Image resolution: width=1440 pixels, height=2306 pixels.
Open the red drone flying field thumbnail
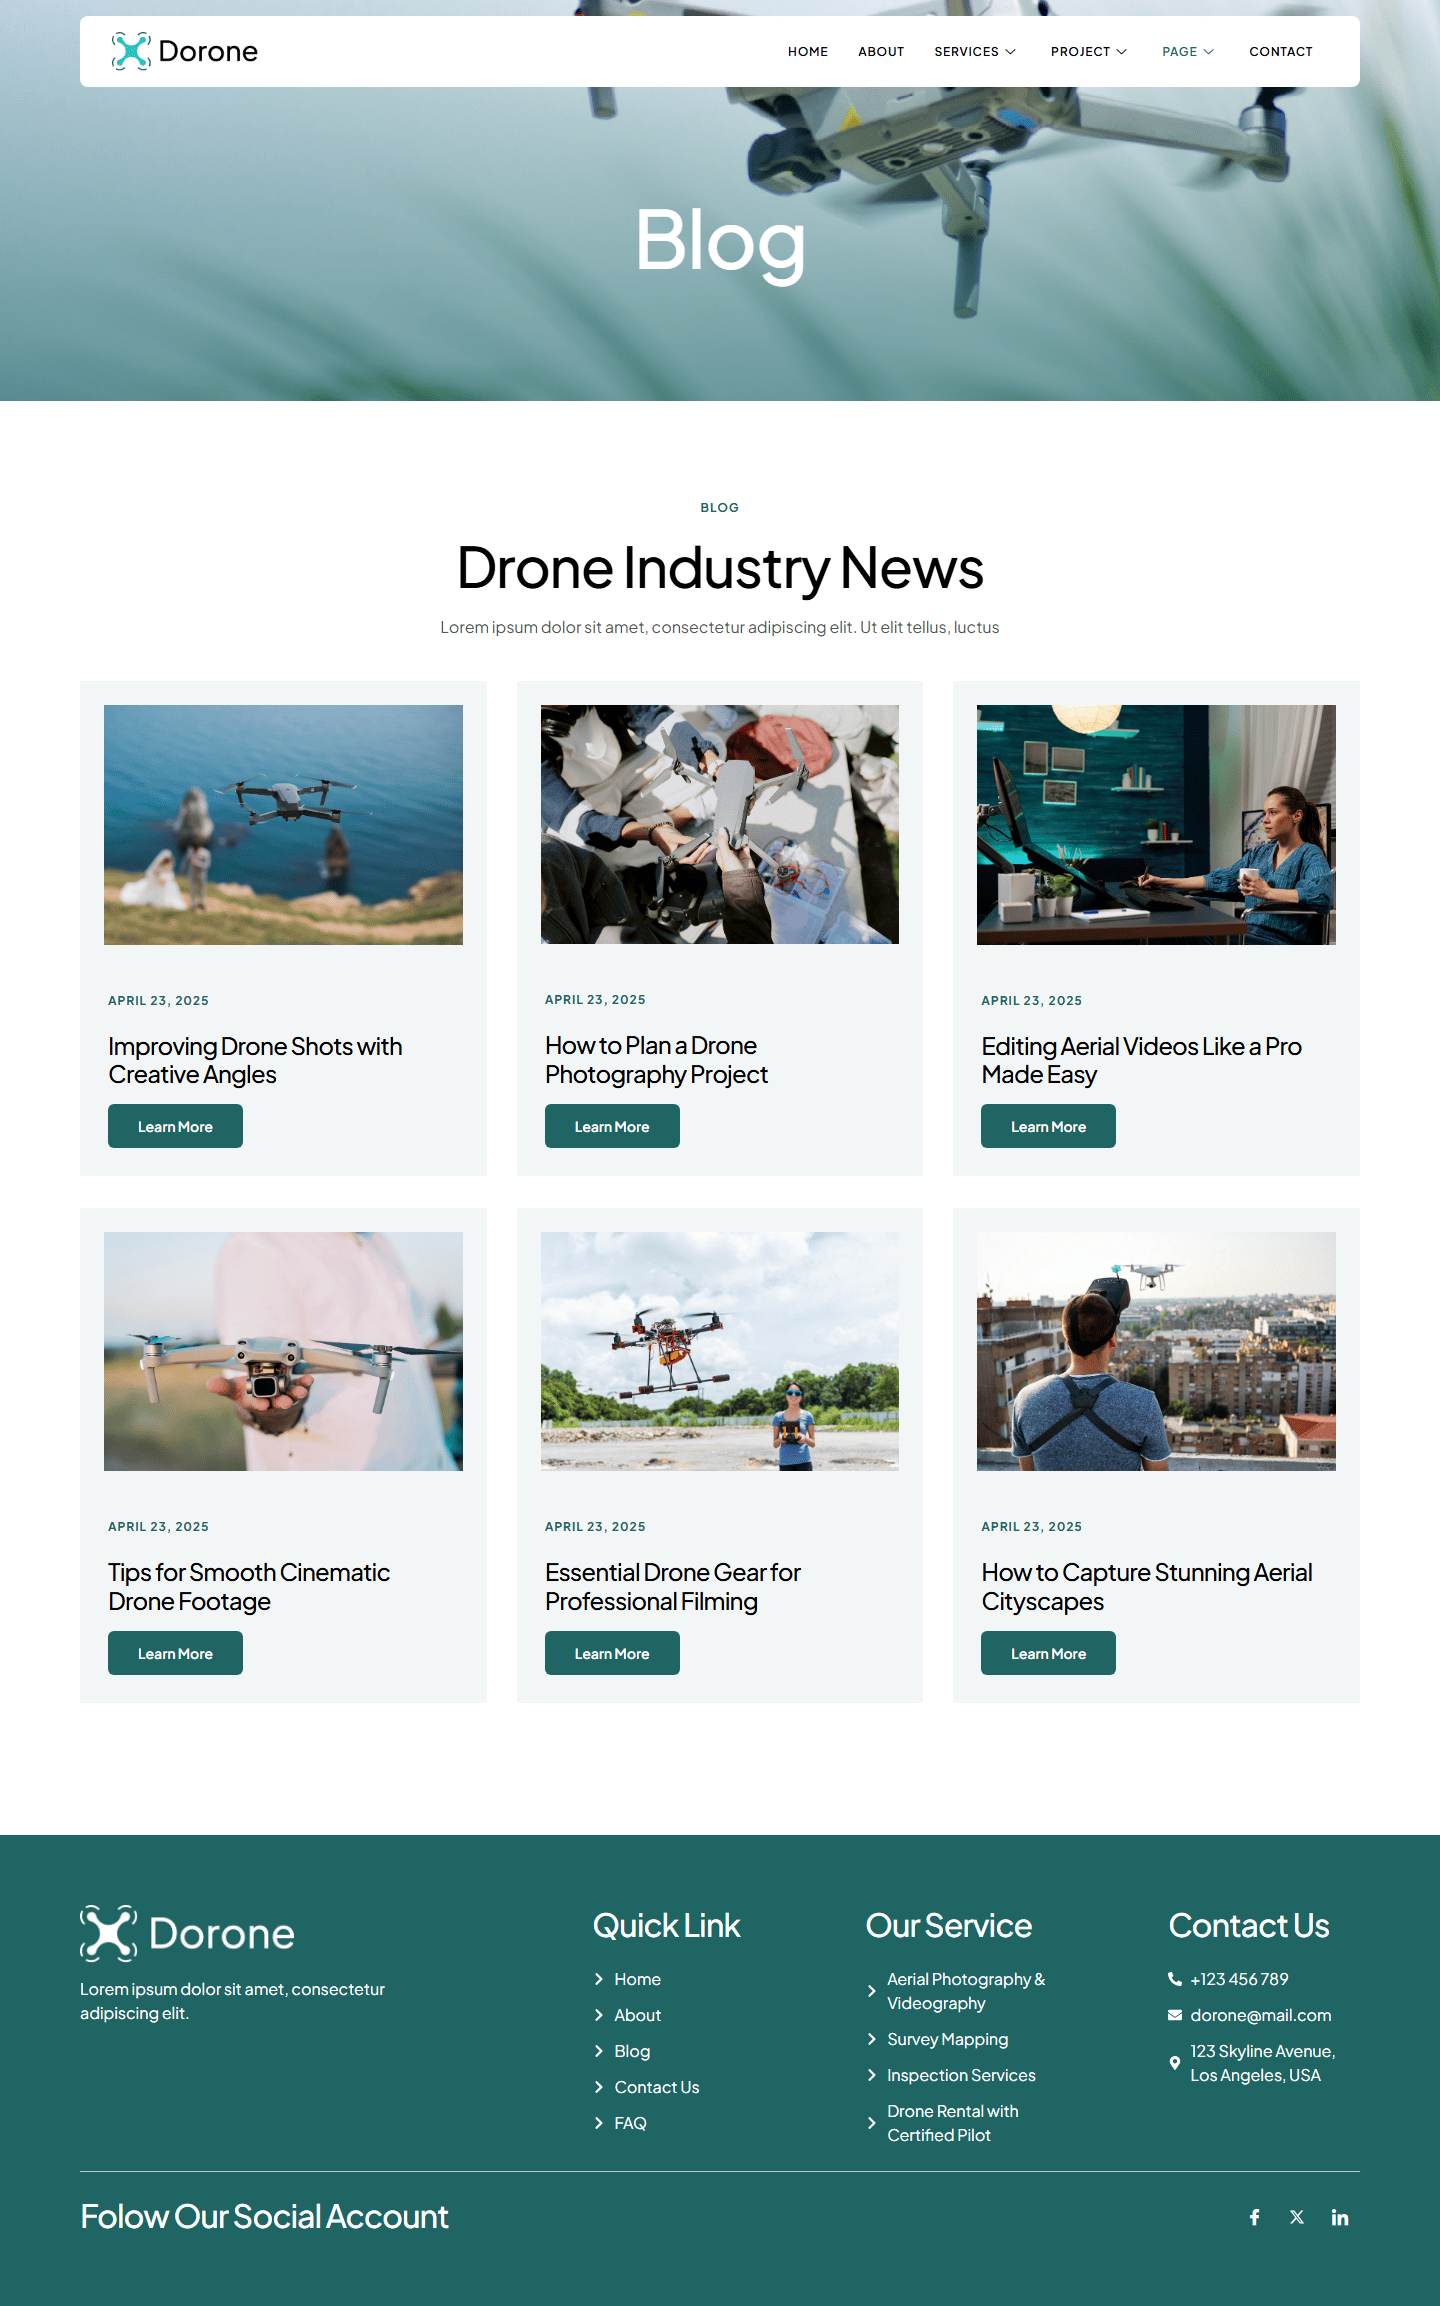(720, 1351)
